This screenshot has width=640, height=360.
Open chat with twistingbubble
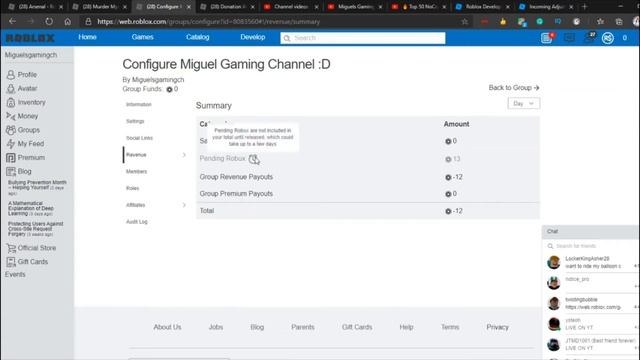(x=590, y=303)
